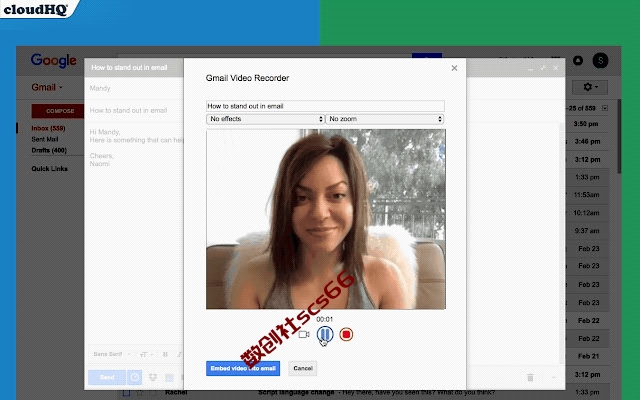Pop out the compose window

click(543, 68)
